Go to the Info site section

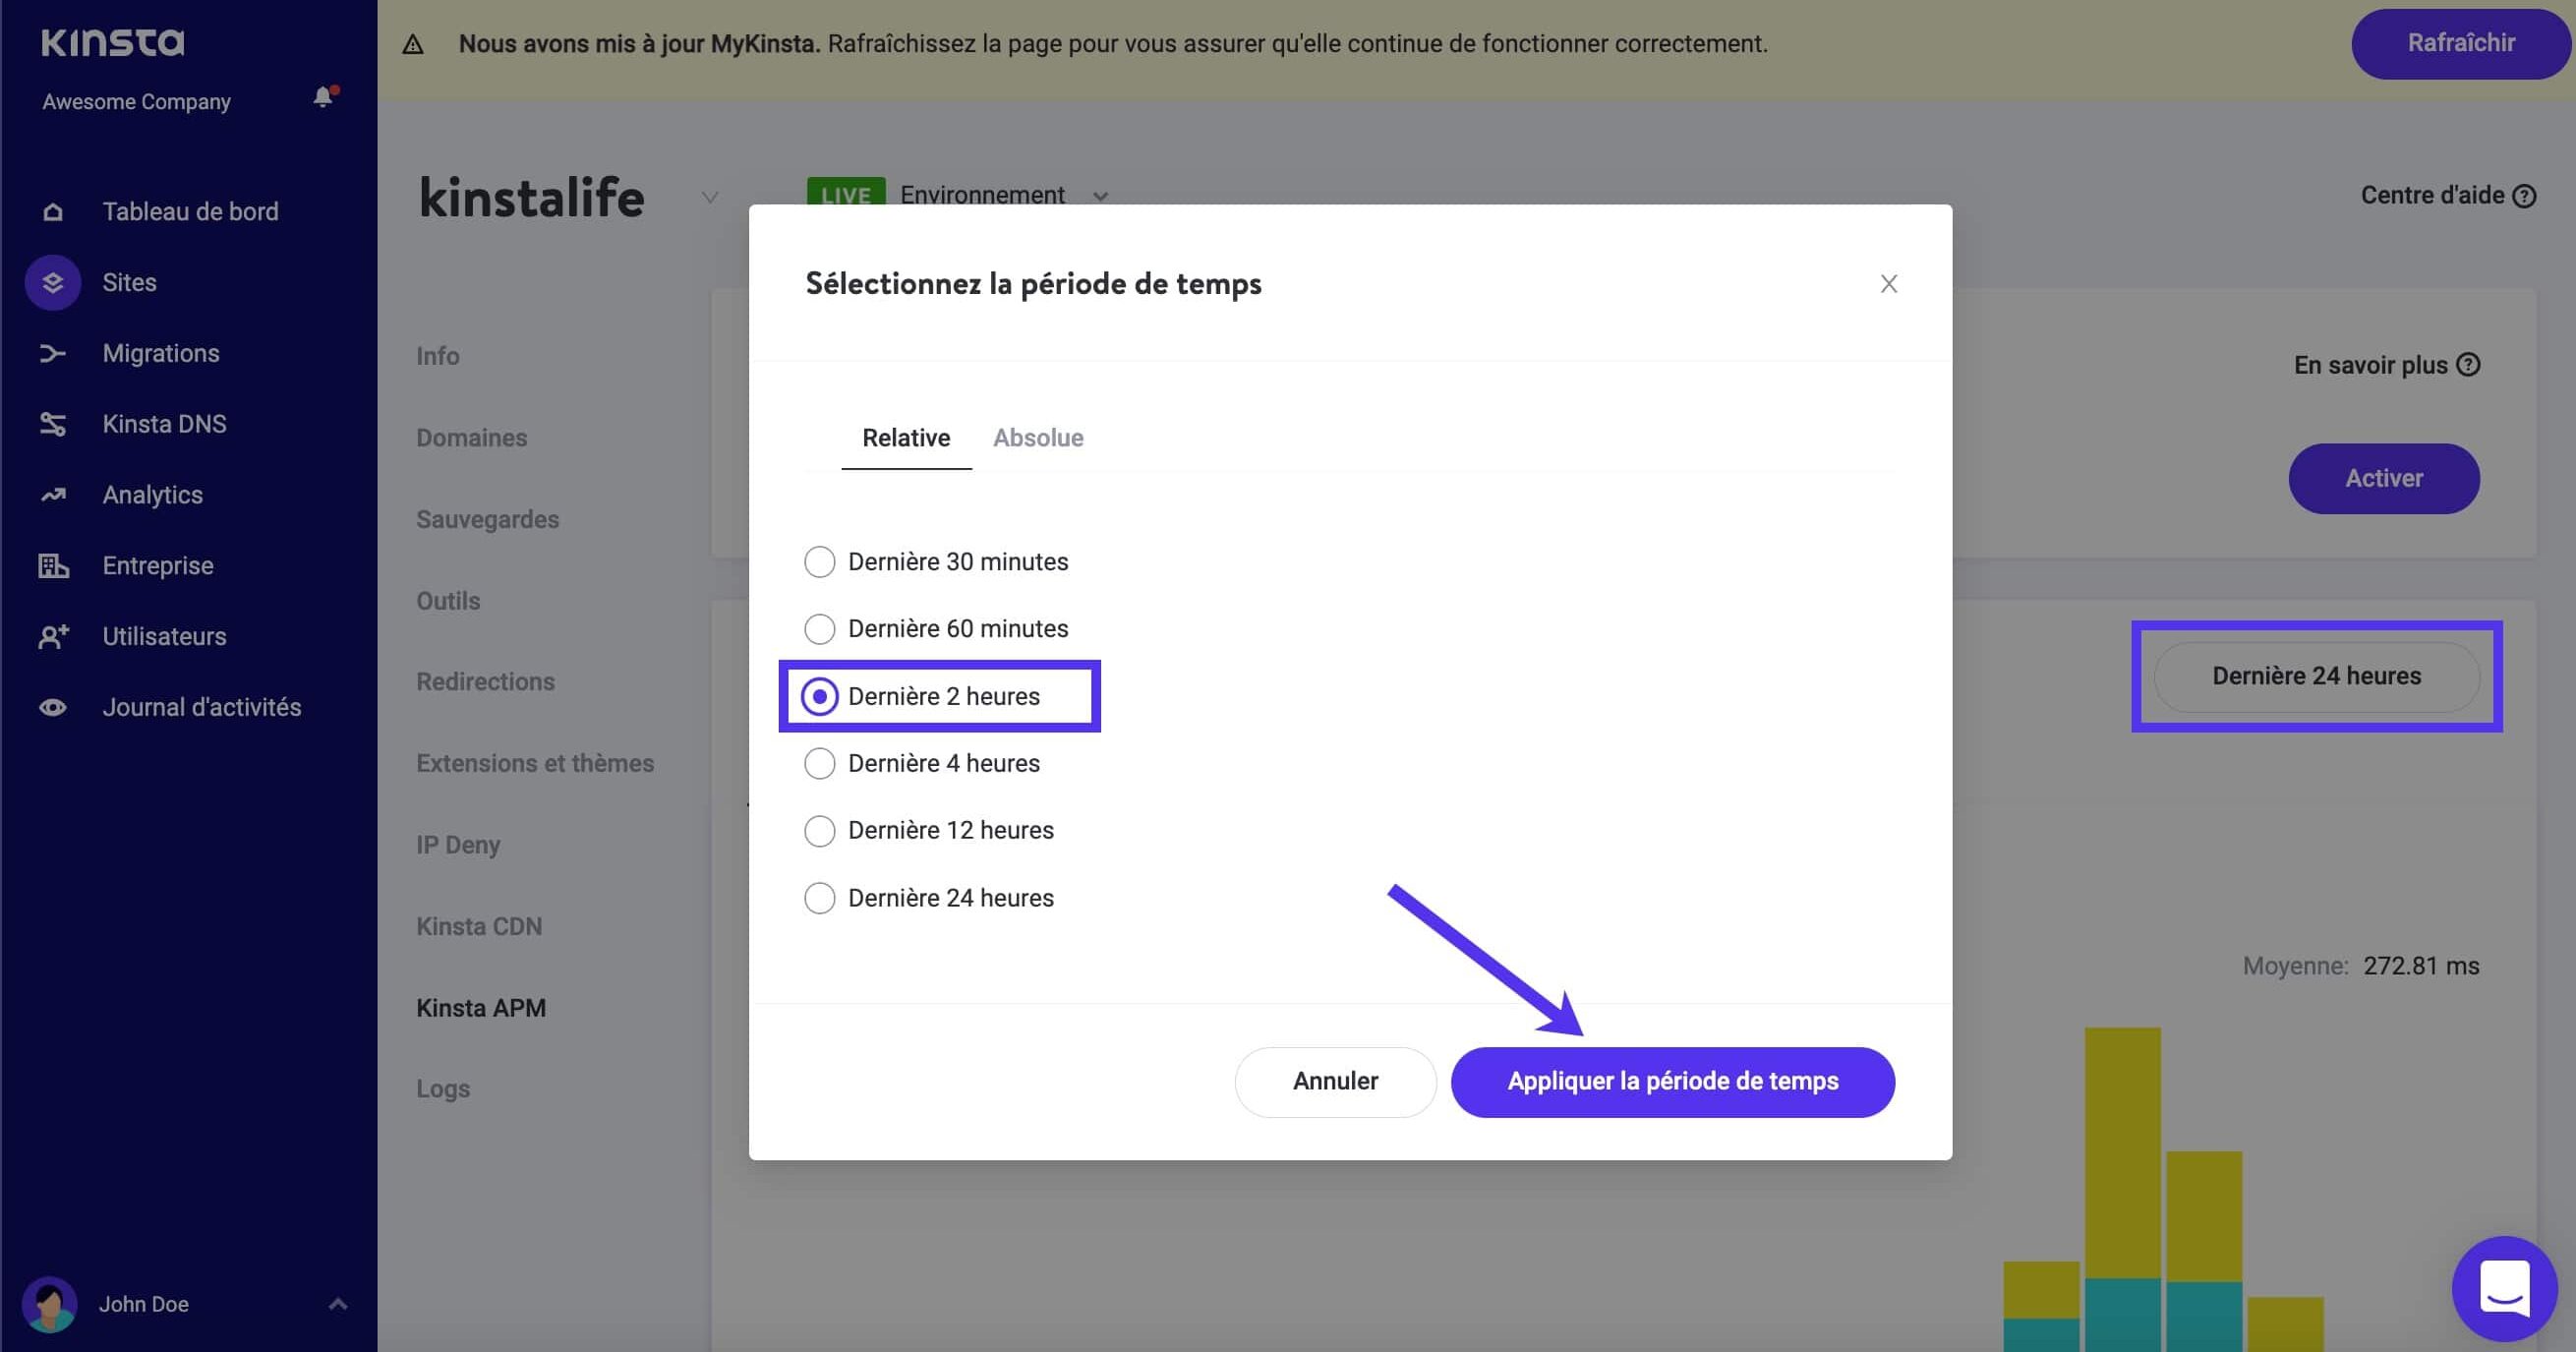pos(438,356)
